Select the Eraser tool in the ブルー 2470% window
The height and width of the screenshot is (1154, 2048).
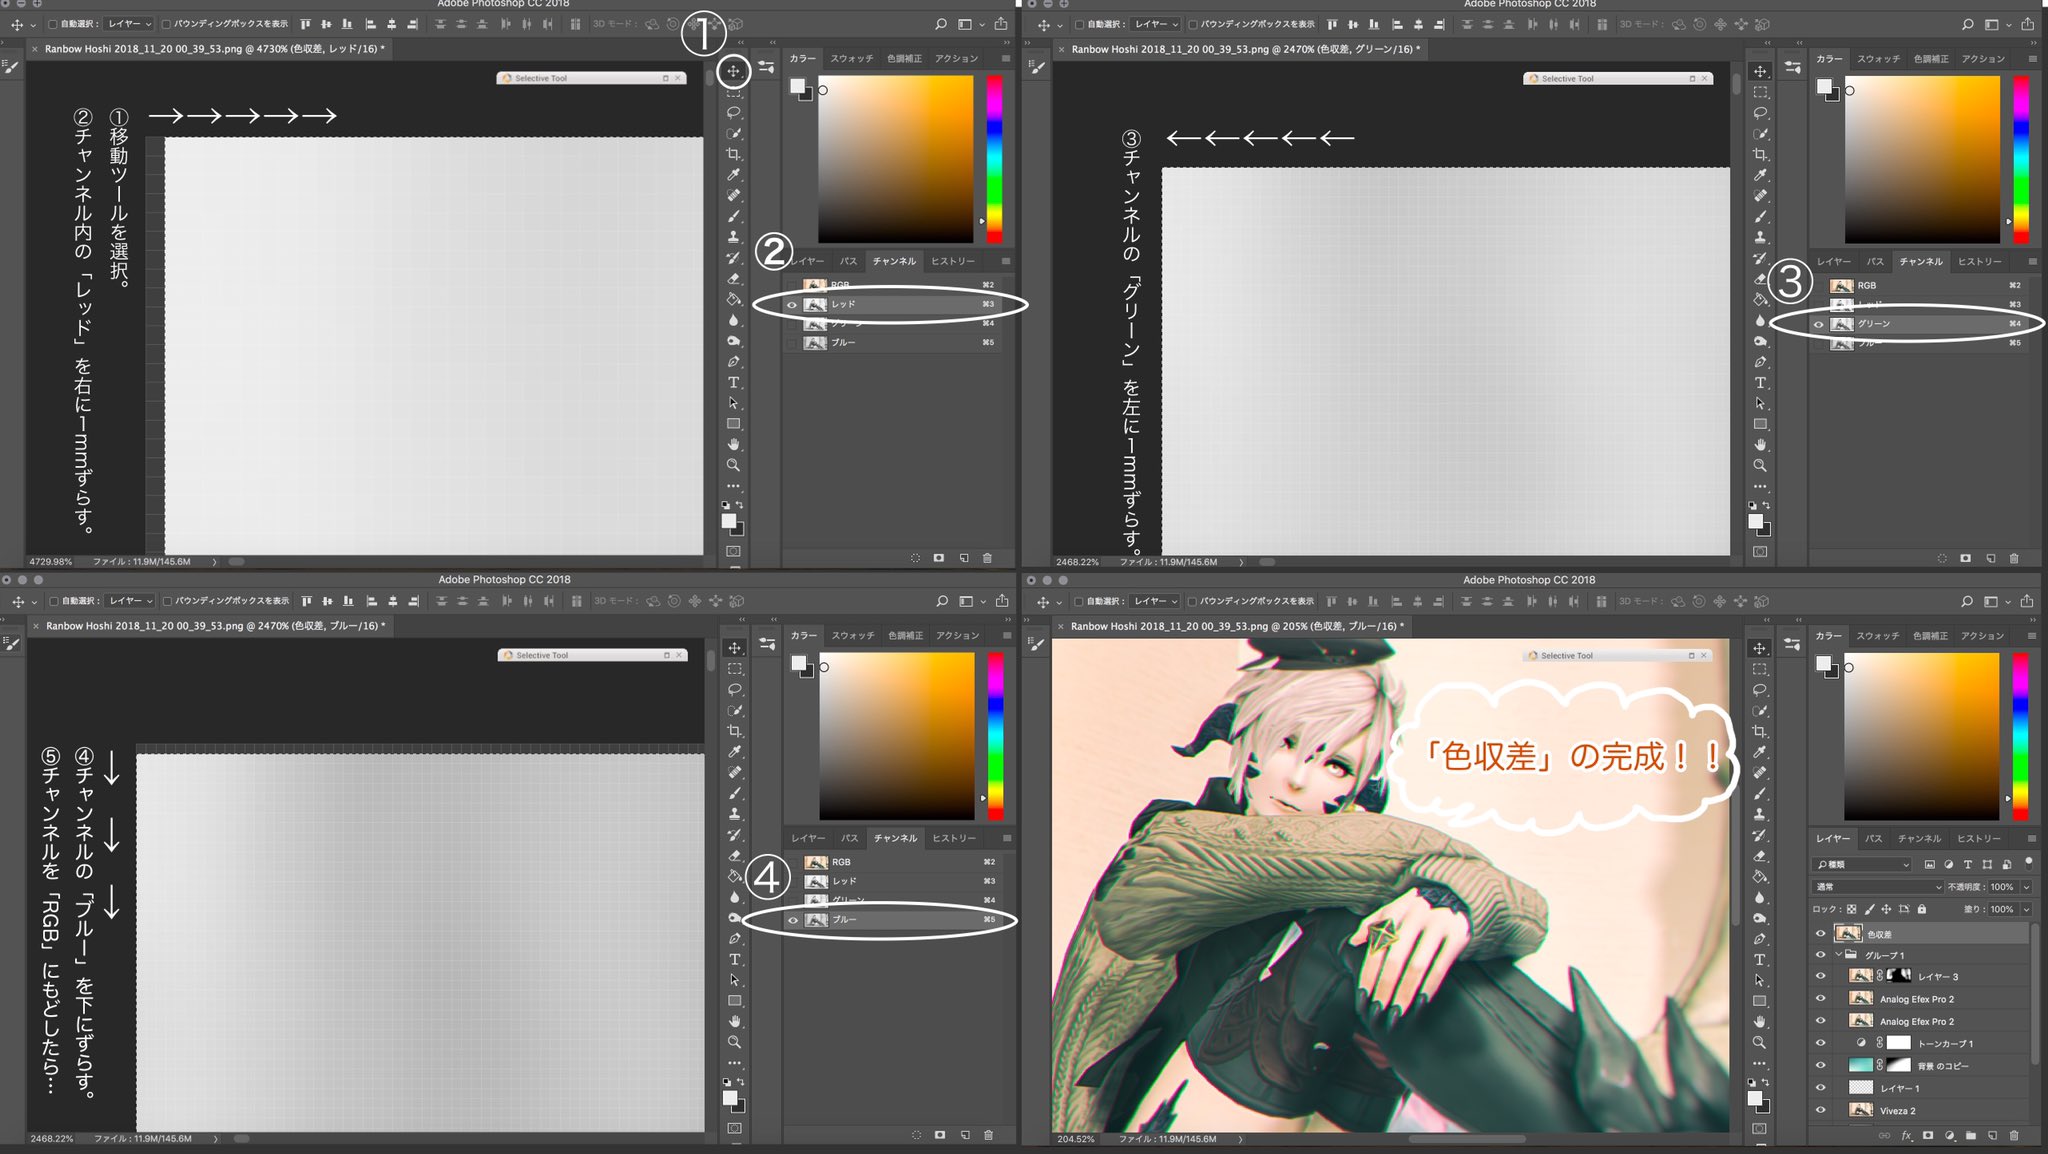734,856
